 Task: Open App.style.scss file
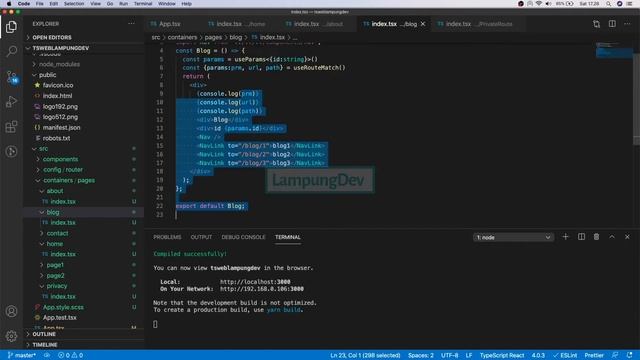coord(63,307)
